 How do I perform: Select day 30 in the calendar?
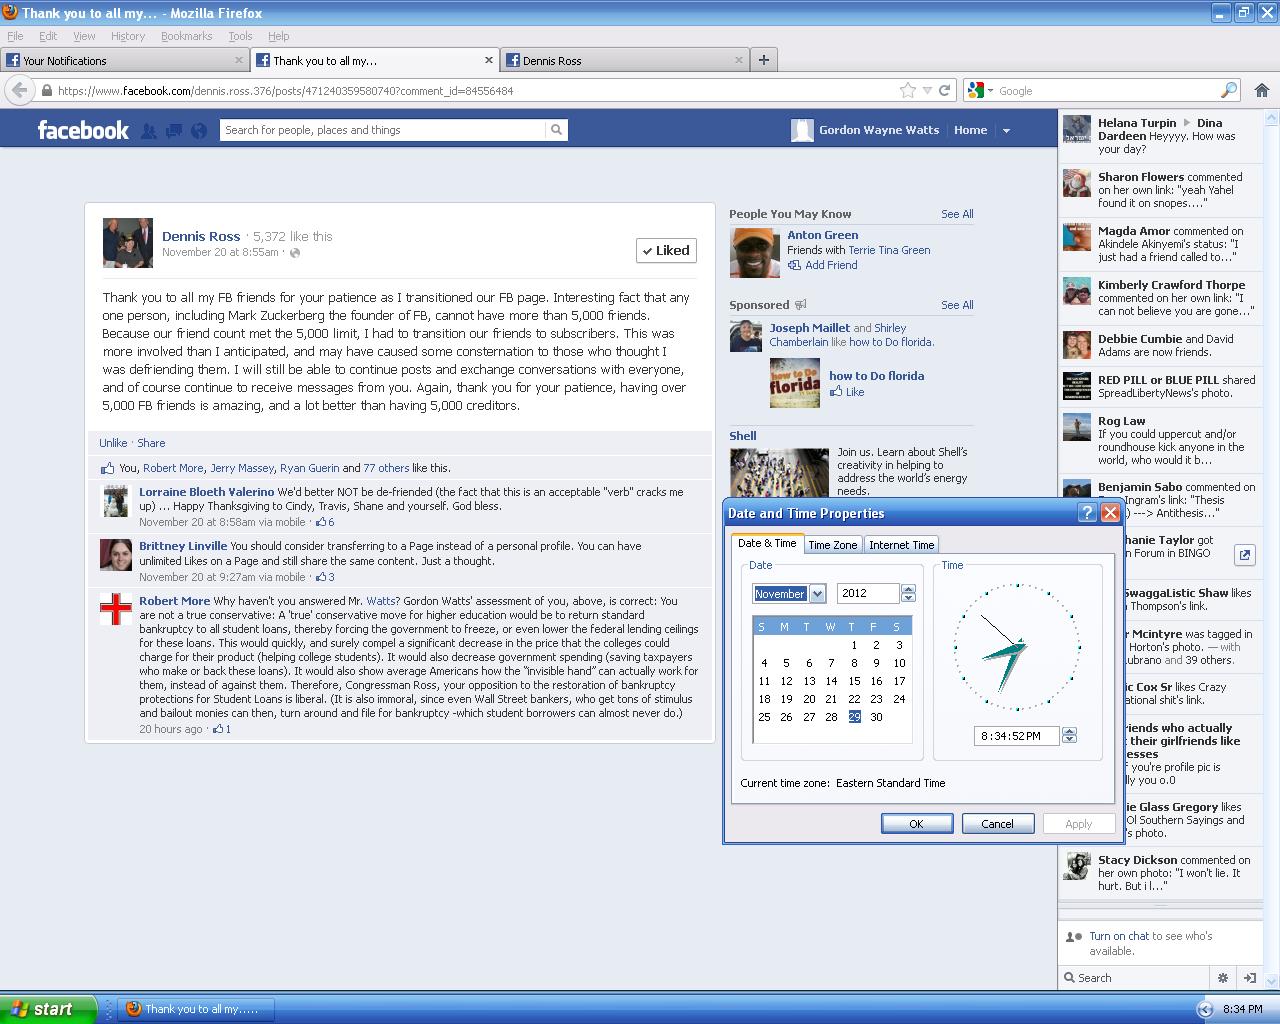876,717
